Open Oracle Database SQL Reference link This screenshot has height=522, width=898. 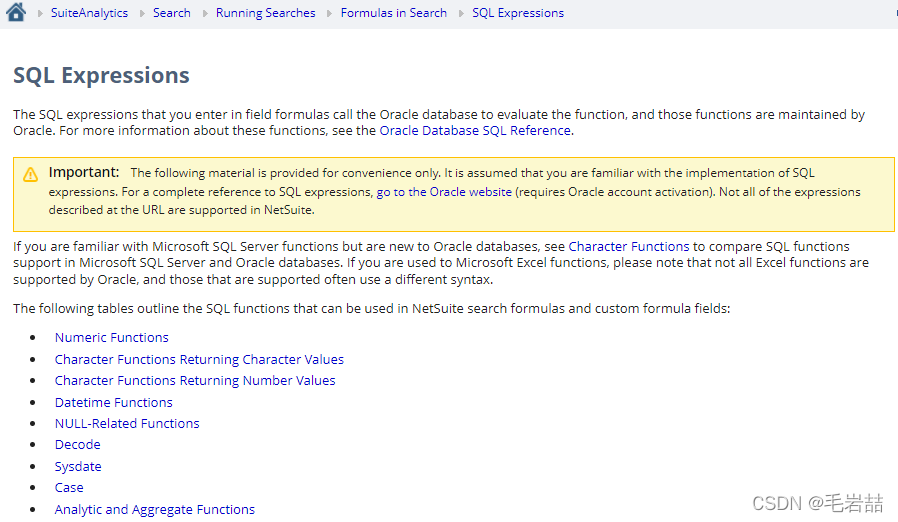[x=475, y=131]
